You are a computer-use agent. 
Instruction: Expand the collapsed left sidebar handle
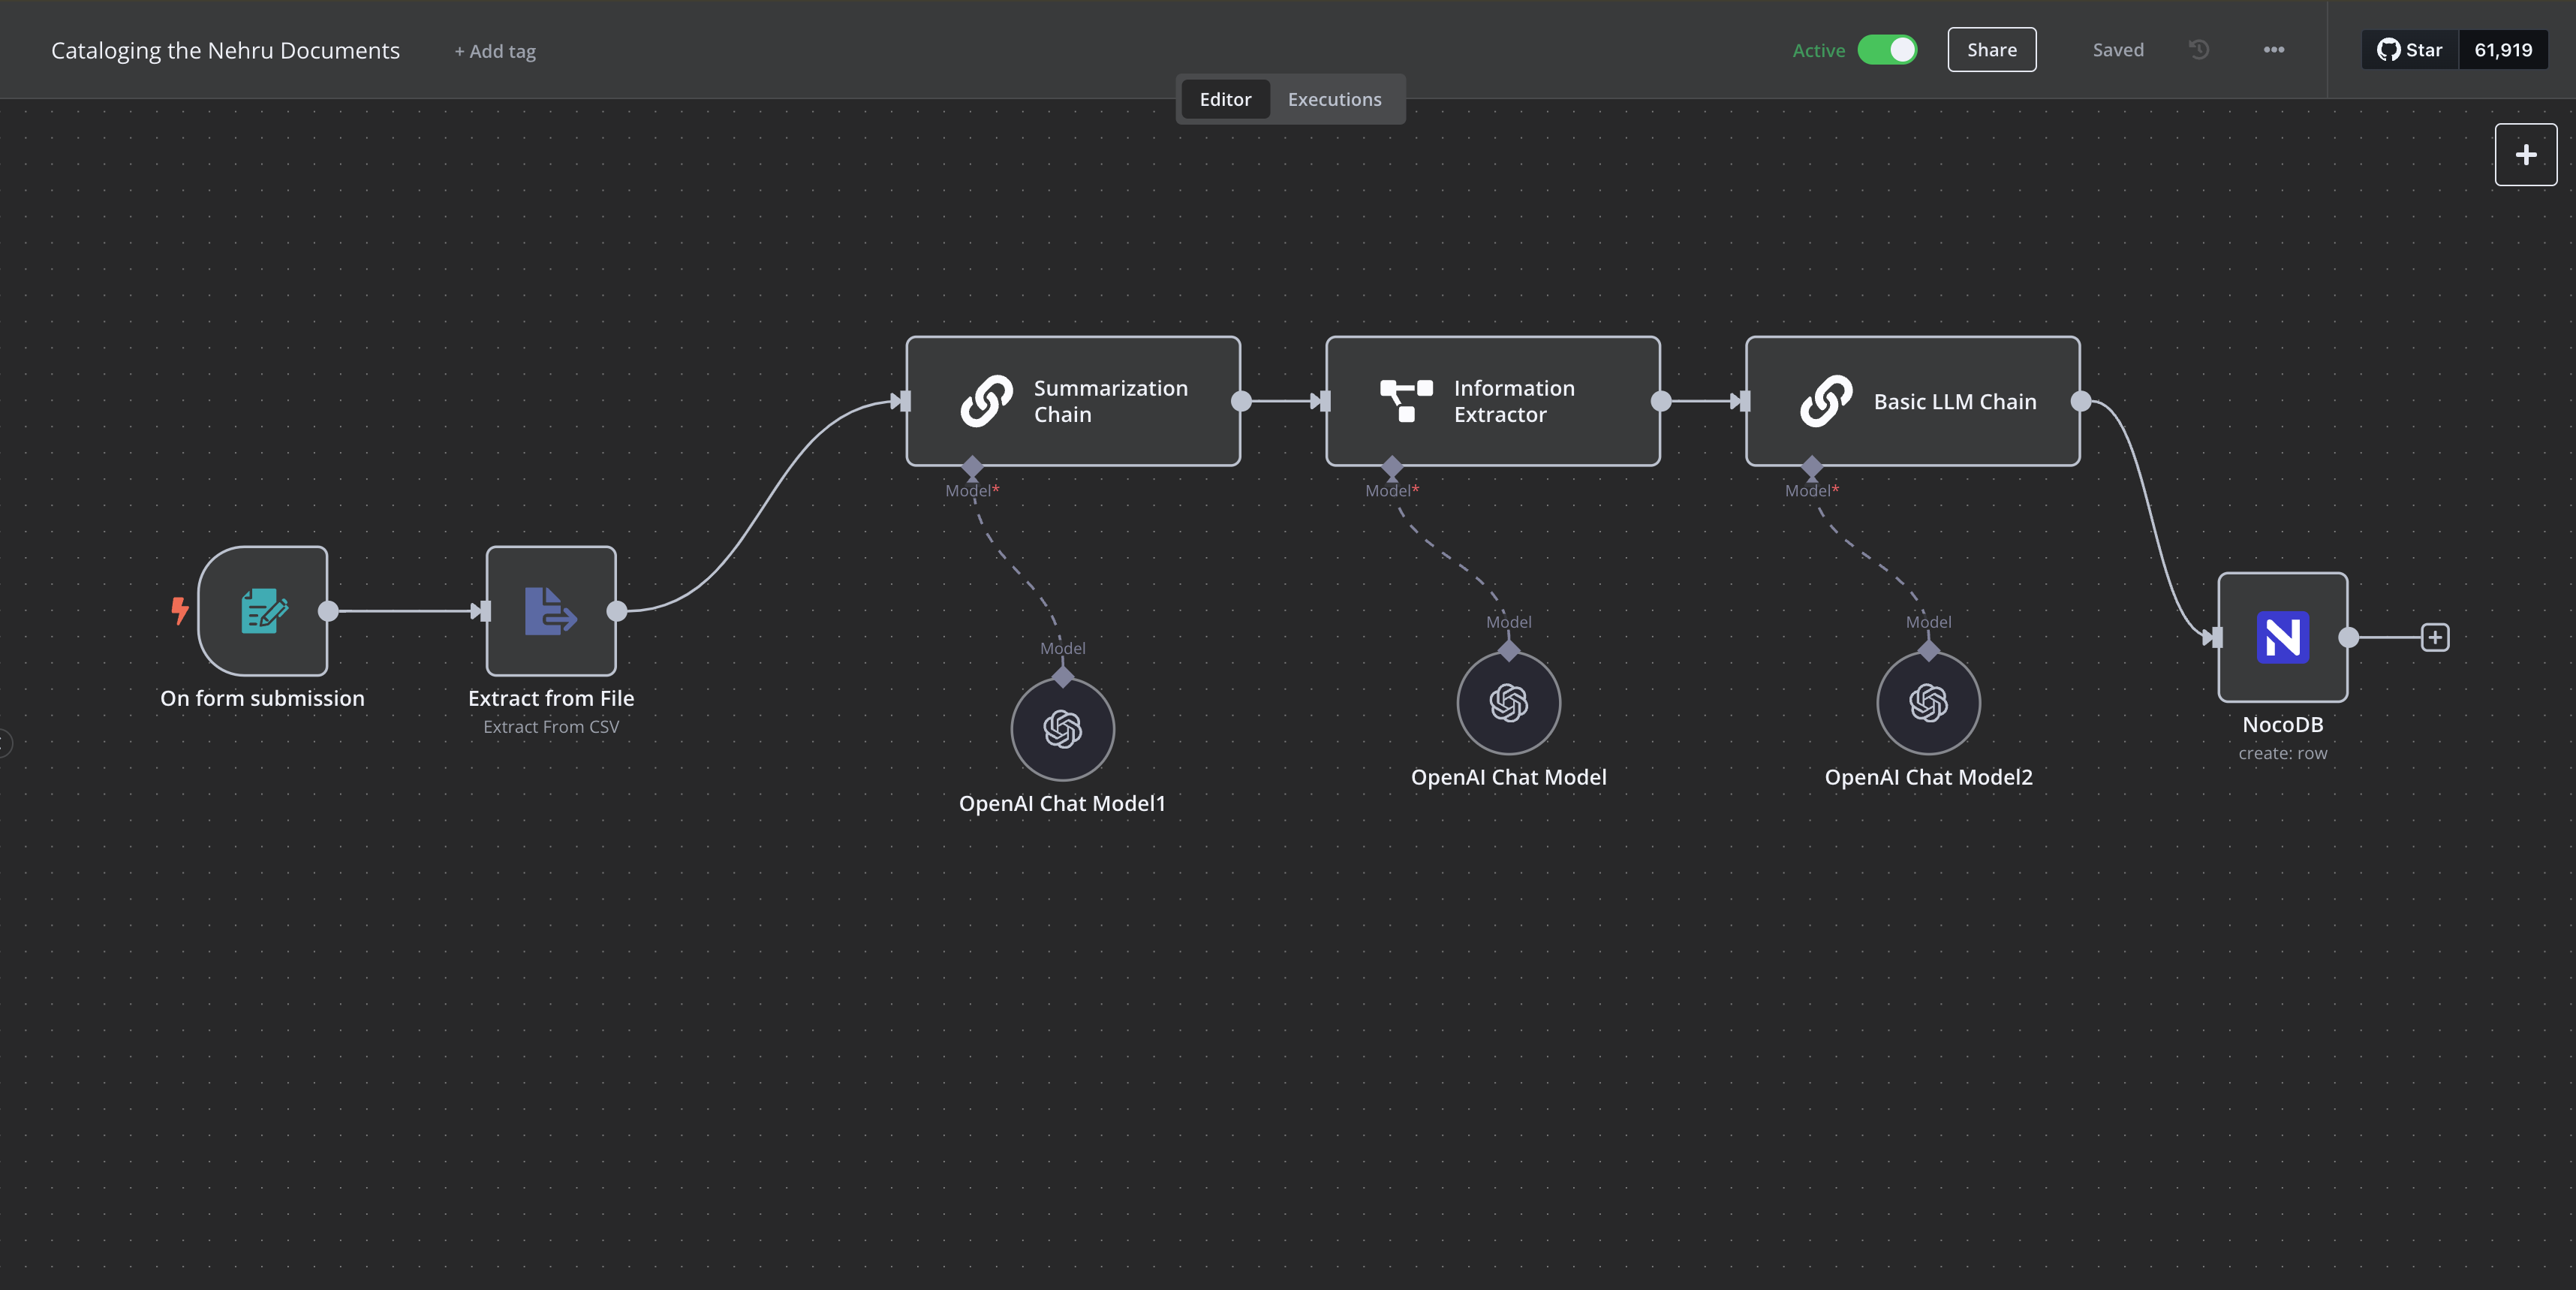coord(5,743)
